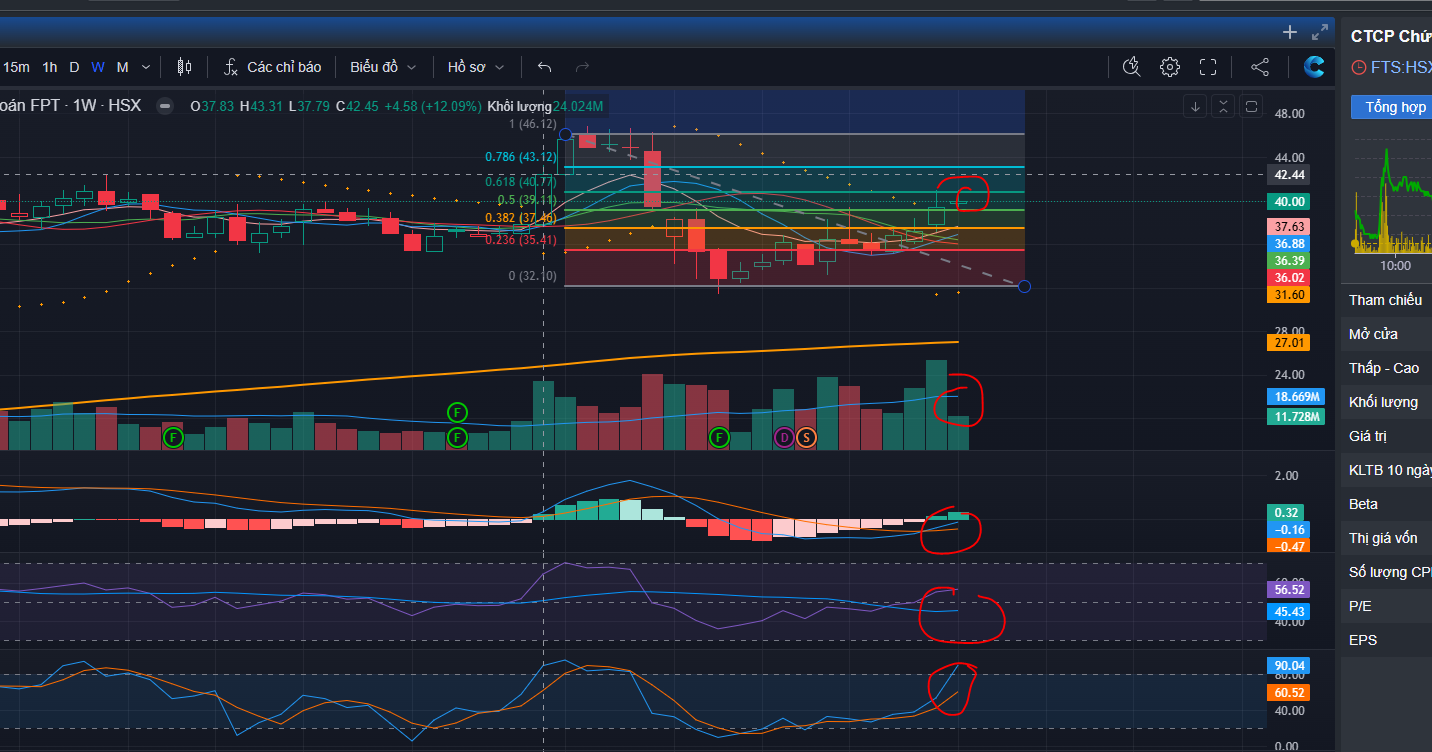The height and width of the screenshot is (752, 1432).
Task: Maximize the price pane
Action: coord(1252,107)
